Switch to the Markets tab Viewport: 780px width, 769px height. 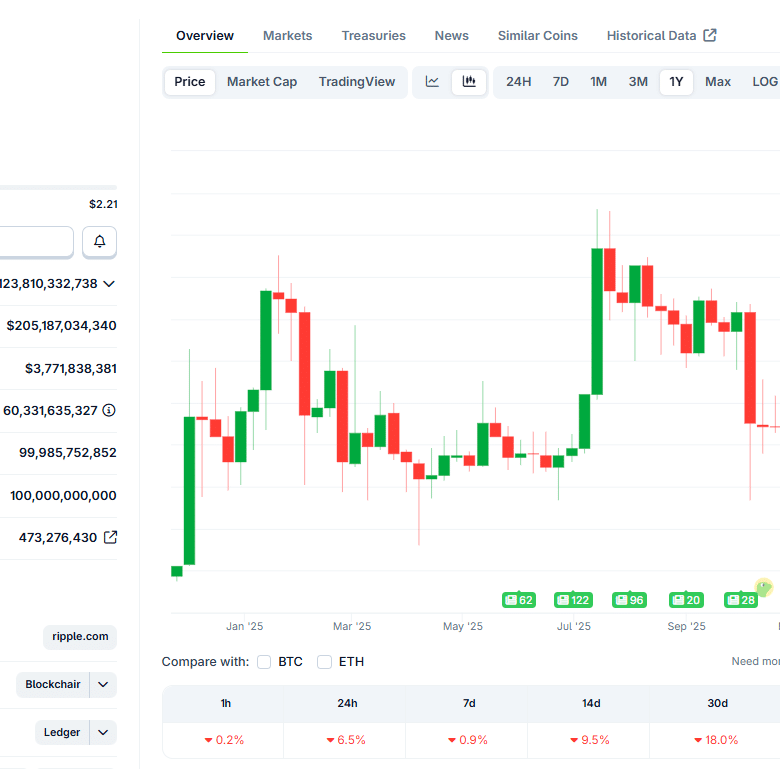[287, 36]
